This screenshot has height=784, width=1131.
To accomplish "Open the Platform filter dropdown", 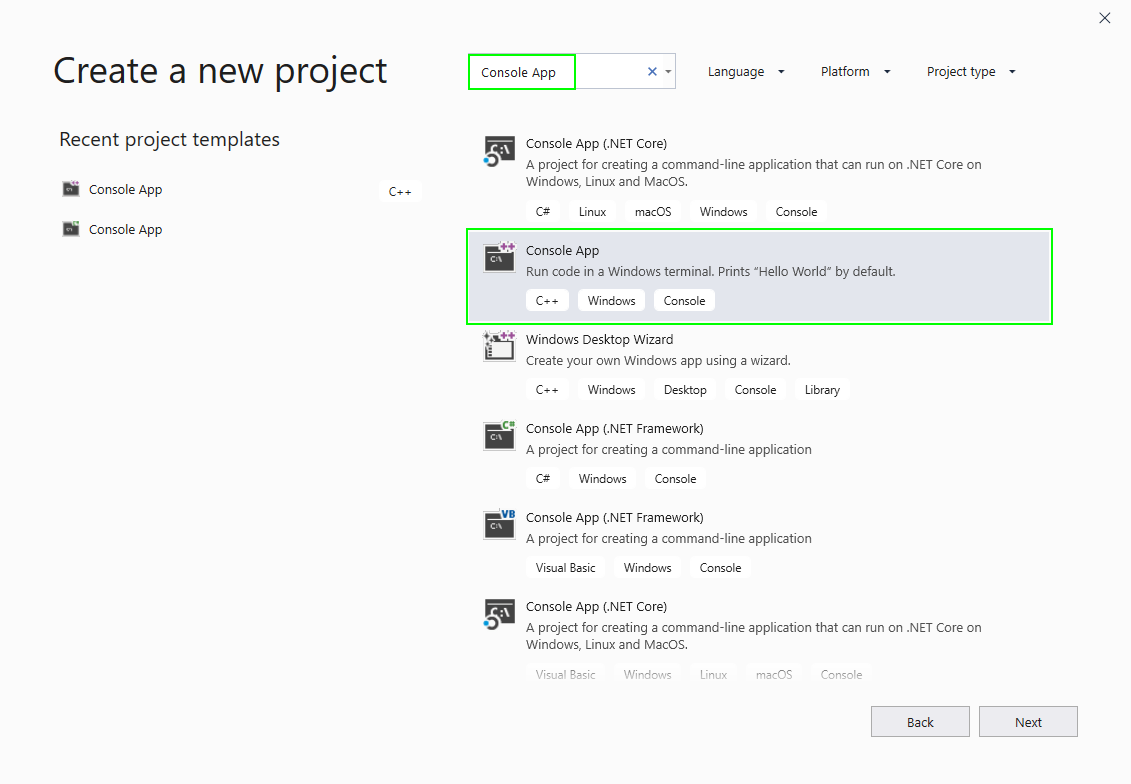I will click(855, 71).
